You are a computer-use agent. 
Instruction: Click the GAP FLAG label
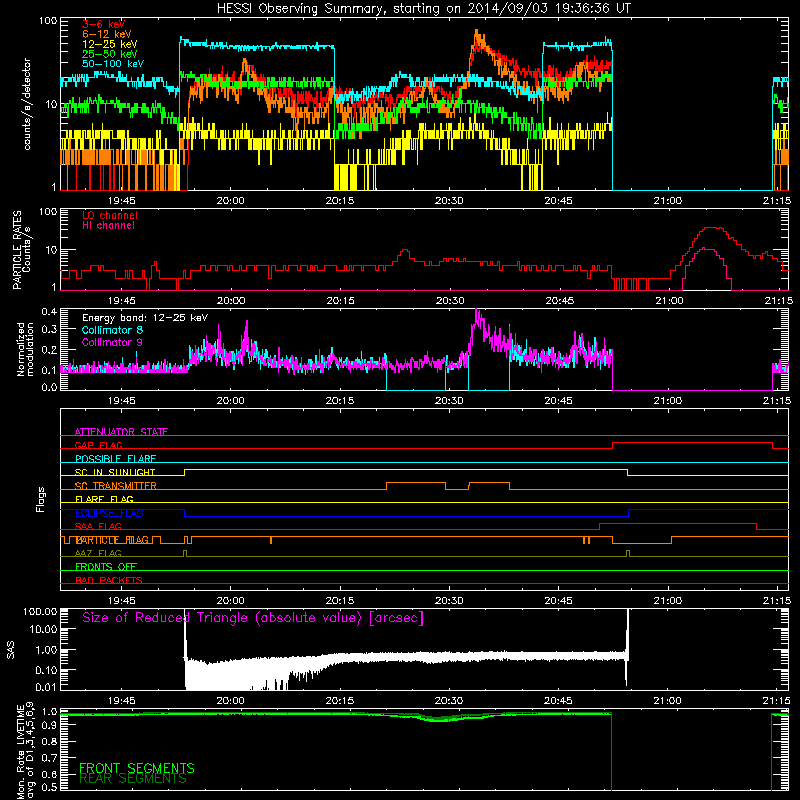point(98,445)
